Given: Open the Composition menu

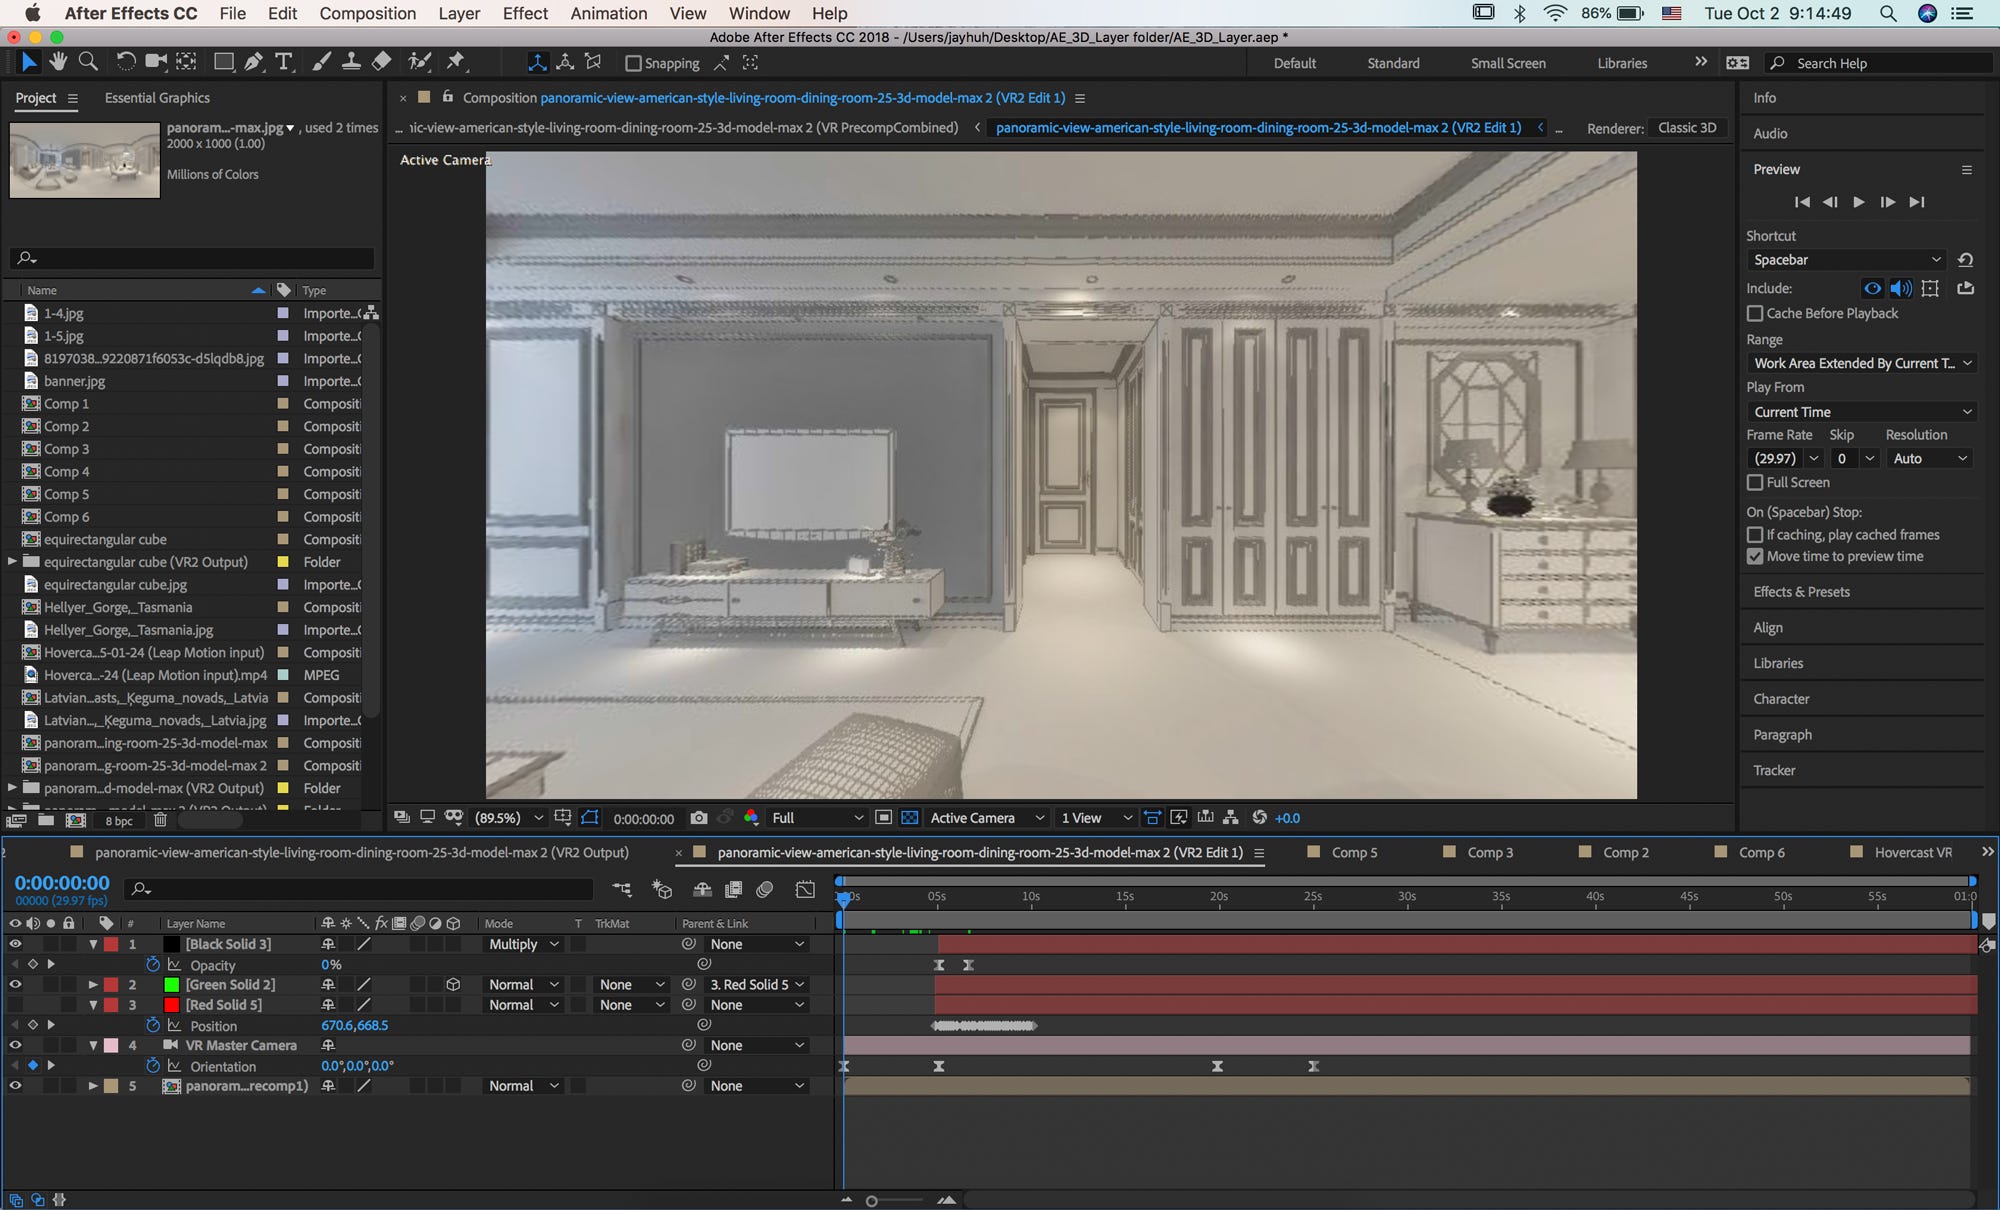Looking at the screenshot, I should (x=367, y=13).
